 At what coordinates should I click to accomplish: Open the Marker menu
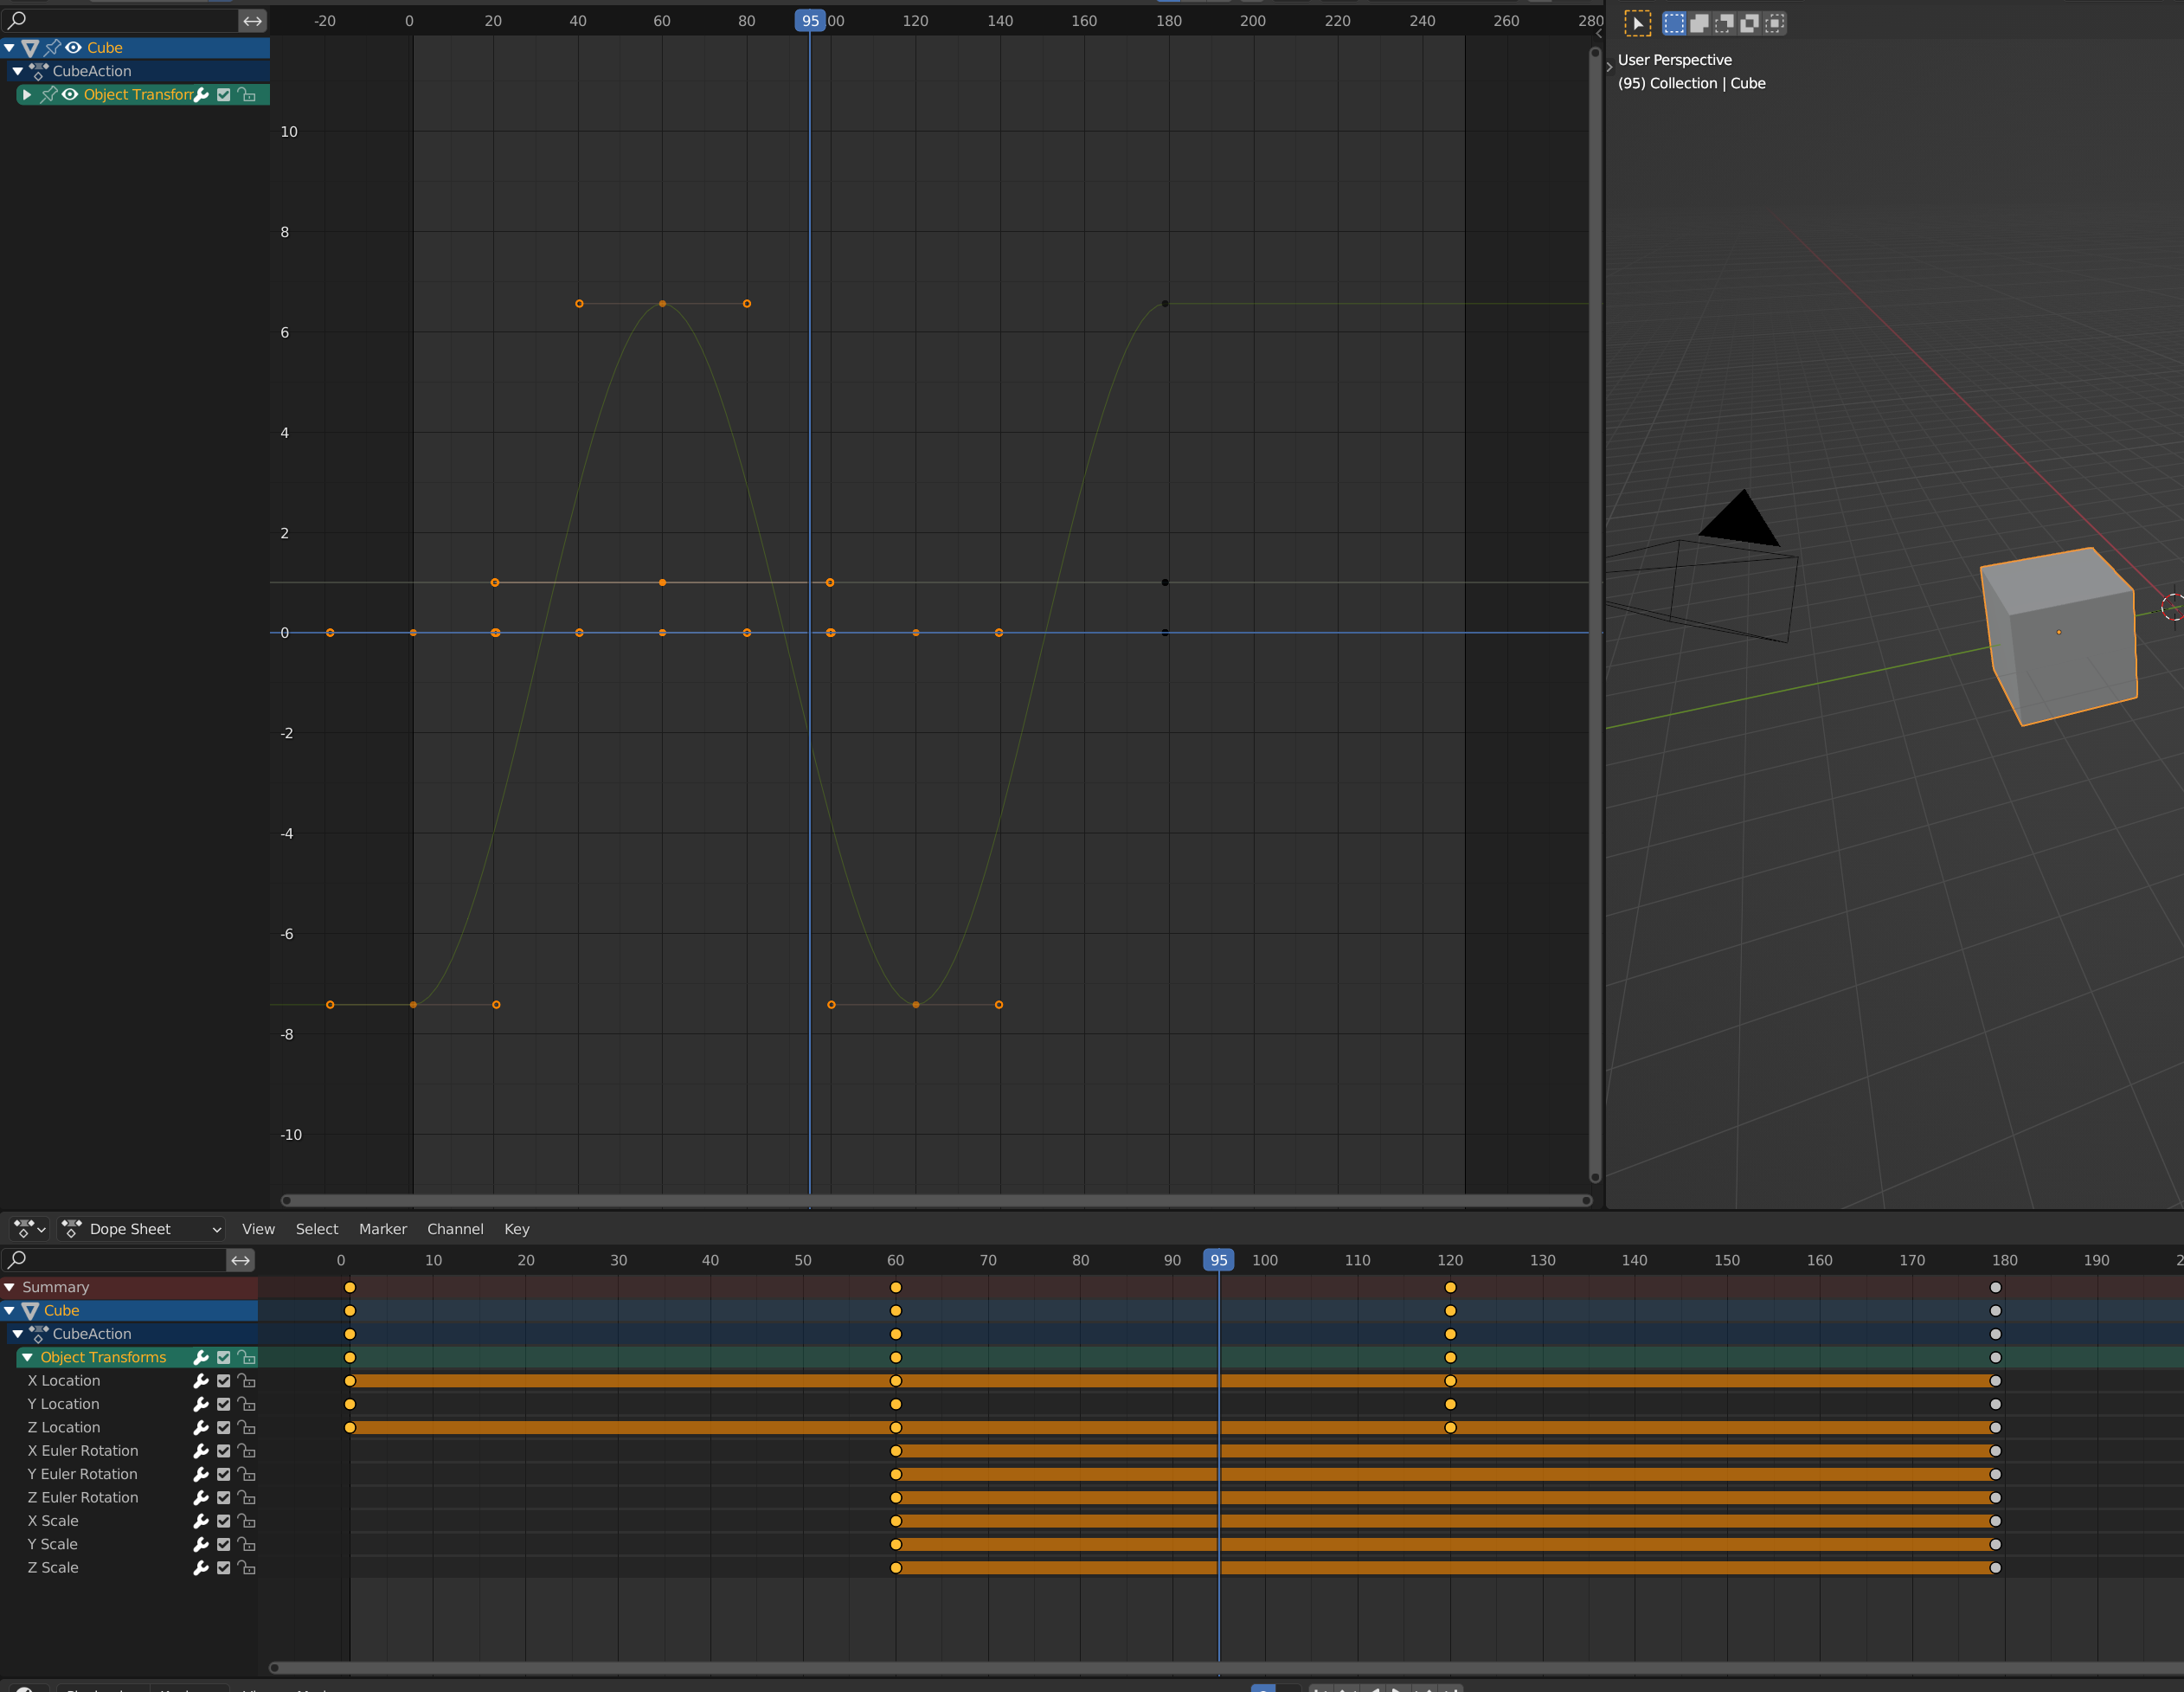point(383,1229)
